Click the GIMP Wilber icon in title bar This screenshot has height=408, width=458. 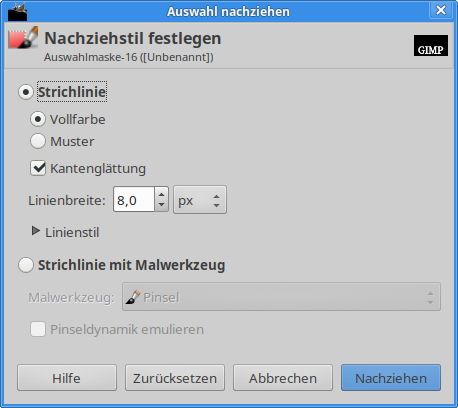tap(17, 12)
